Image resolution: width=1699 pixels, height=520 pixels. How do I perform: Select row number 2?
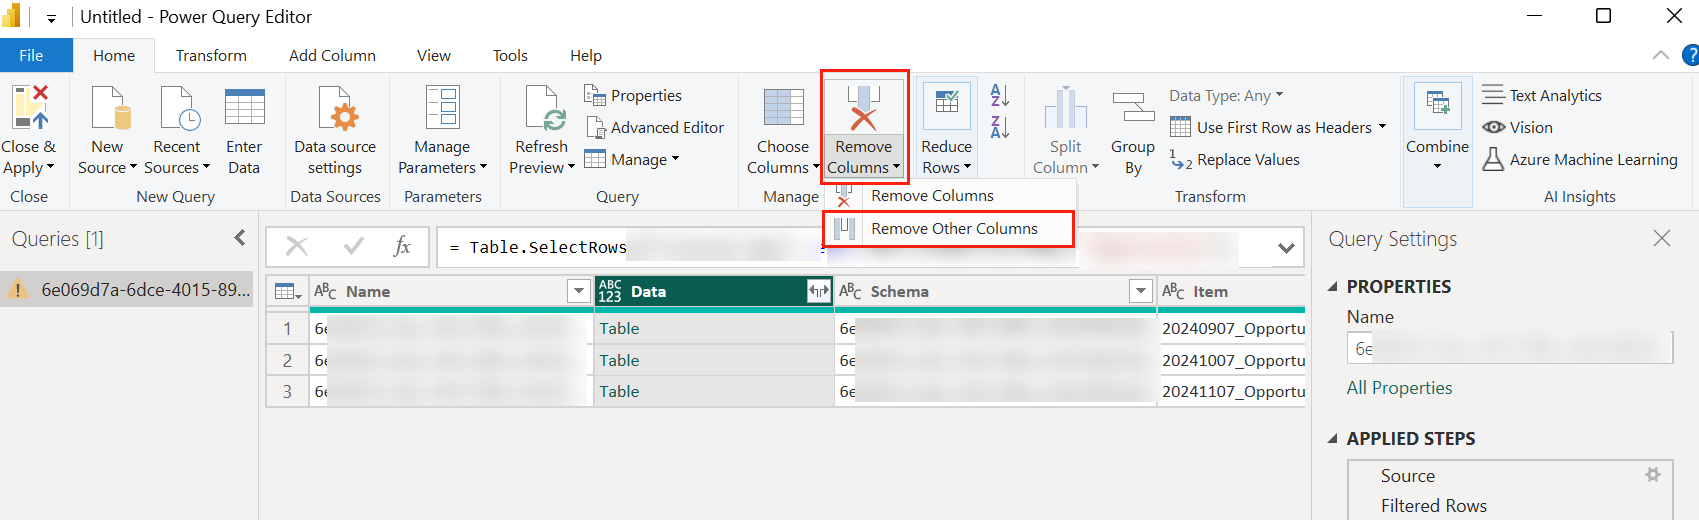tap(287, 360)
